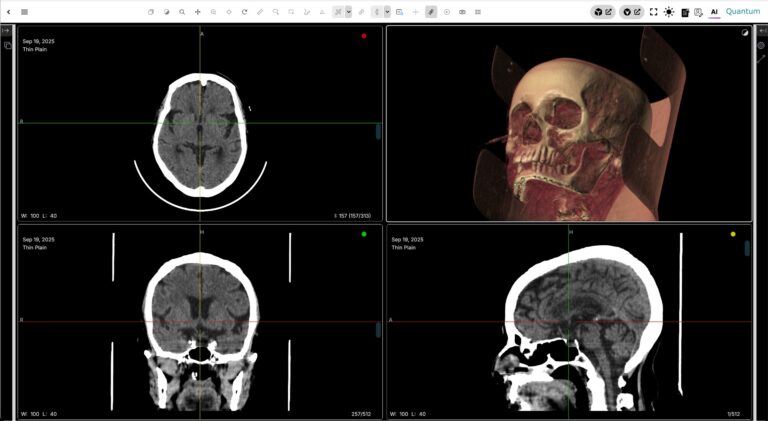This screenshot has height=421, width=768.
Task: Click the fullscreen expand icon
Action: (x=653, y=12)
